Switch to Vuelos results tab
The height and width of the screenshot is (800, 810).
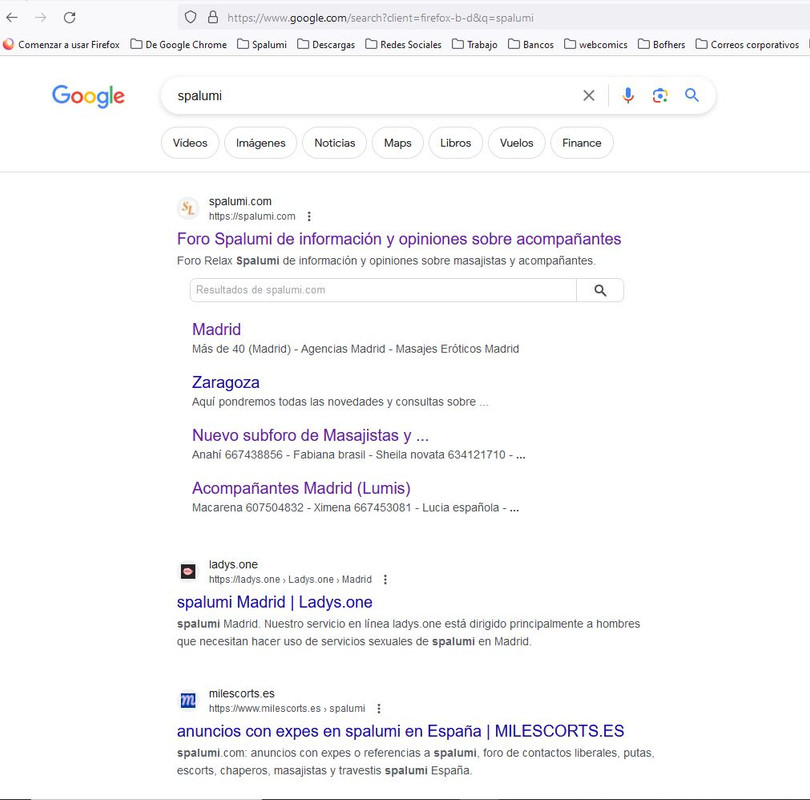[517, 143]
